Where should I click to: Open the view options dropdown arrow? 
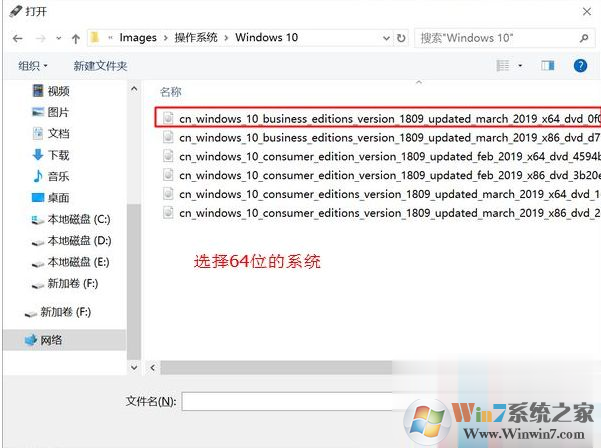pyautogui.click(x=520, y=66)
